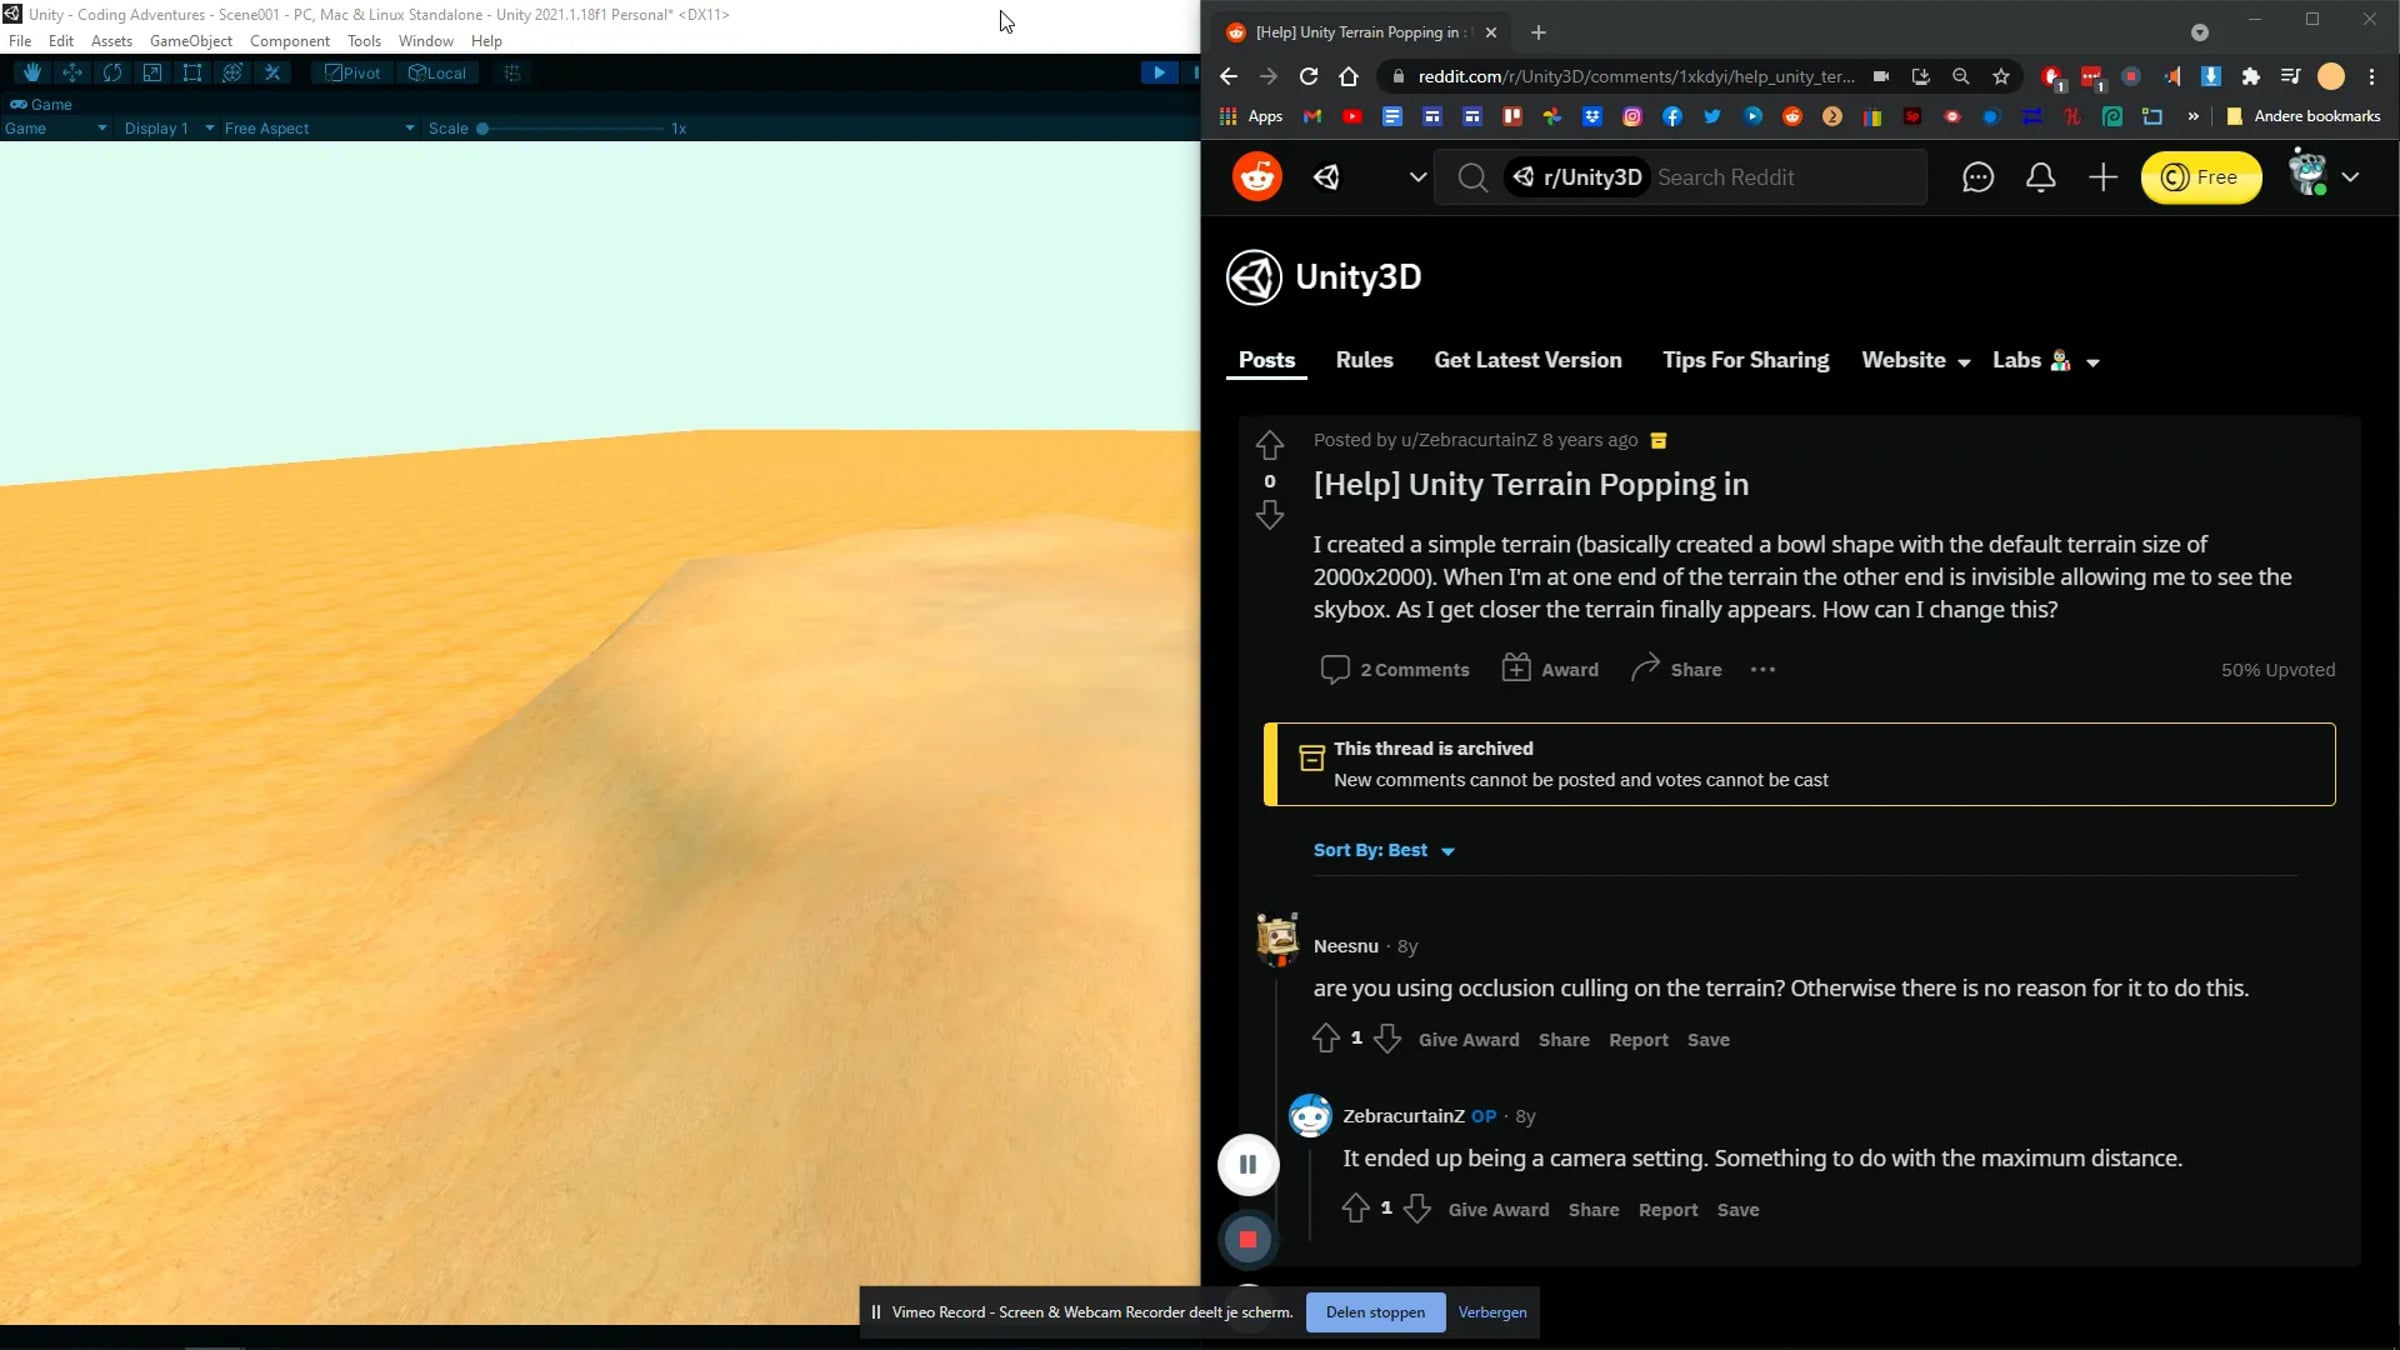Screen dimensions: 2400x1350
Task: Create a new Reddit post
Action: click(2103, 178)
